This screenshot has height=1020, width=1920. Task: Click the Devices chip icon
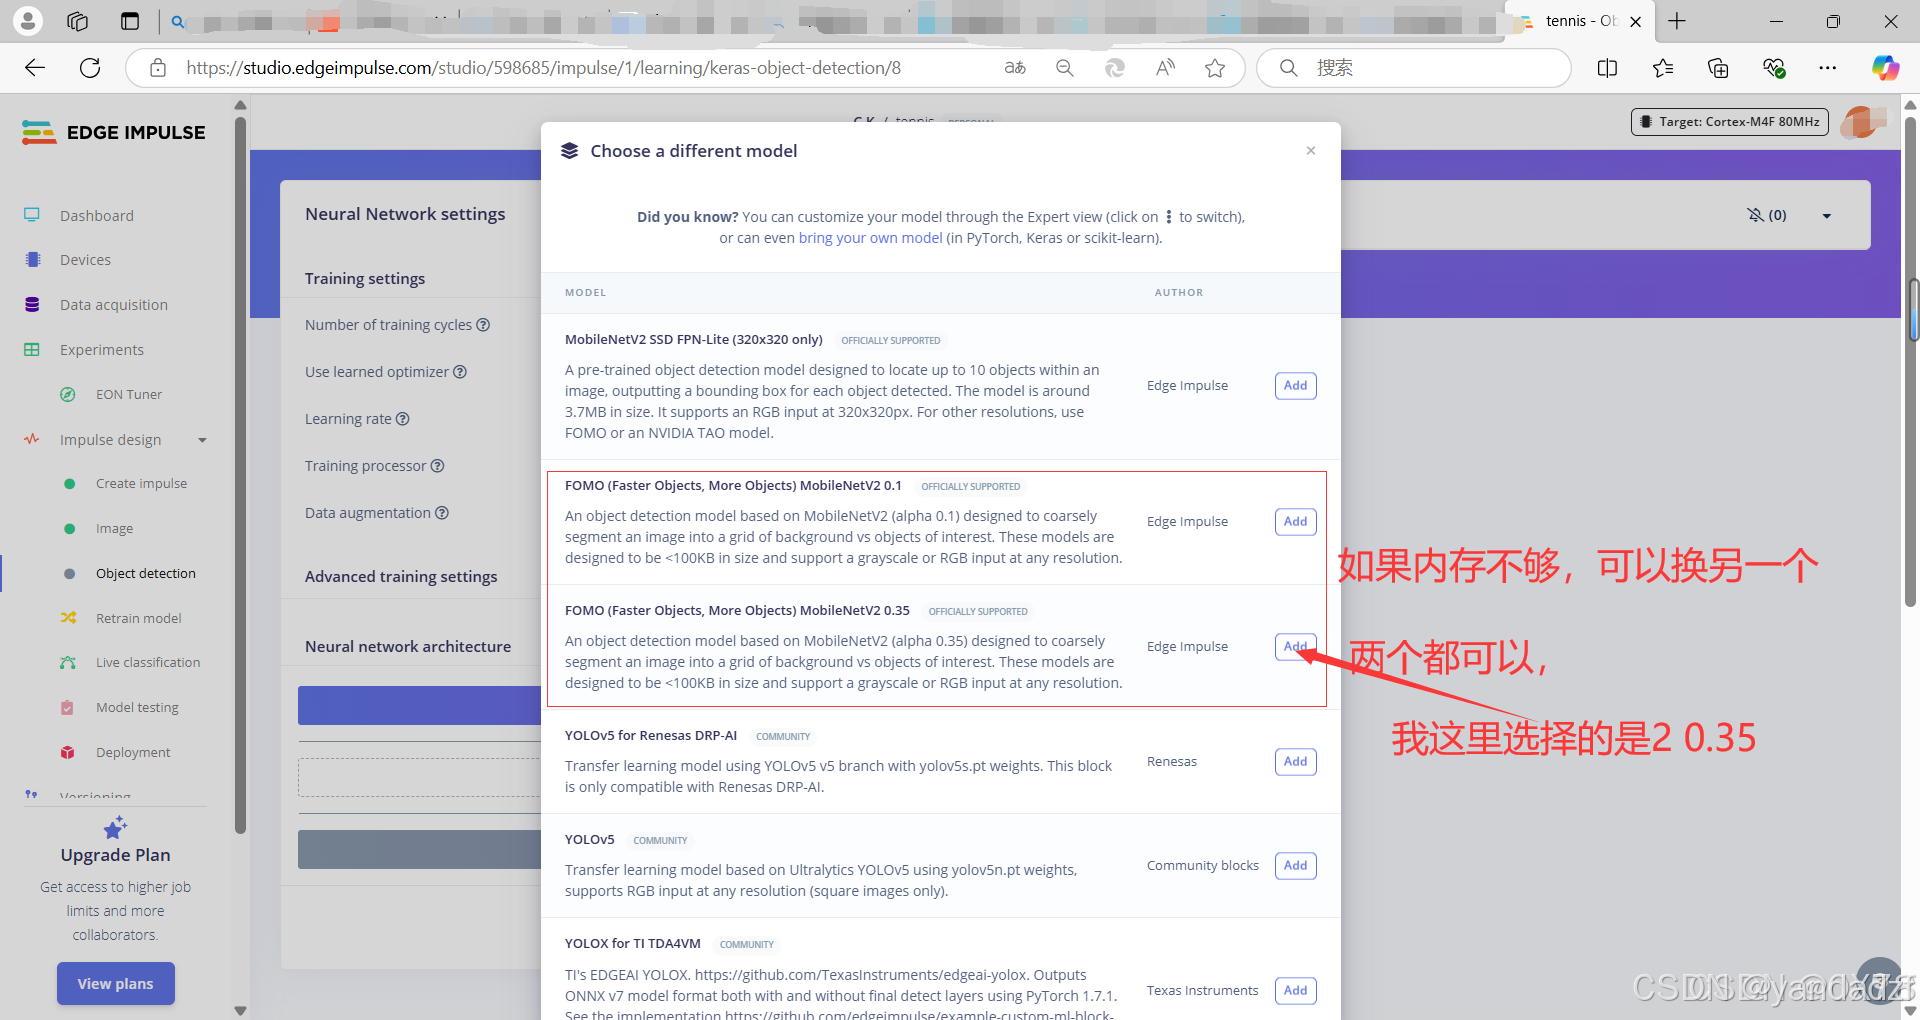[32, 260]
